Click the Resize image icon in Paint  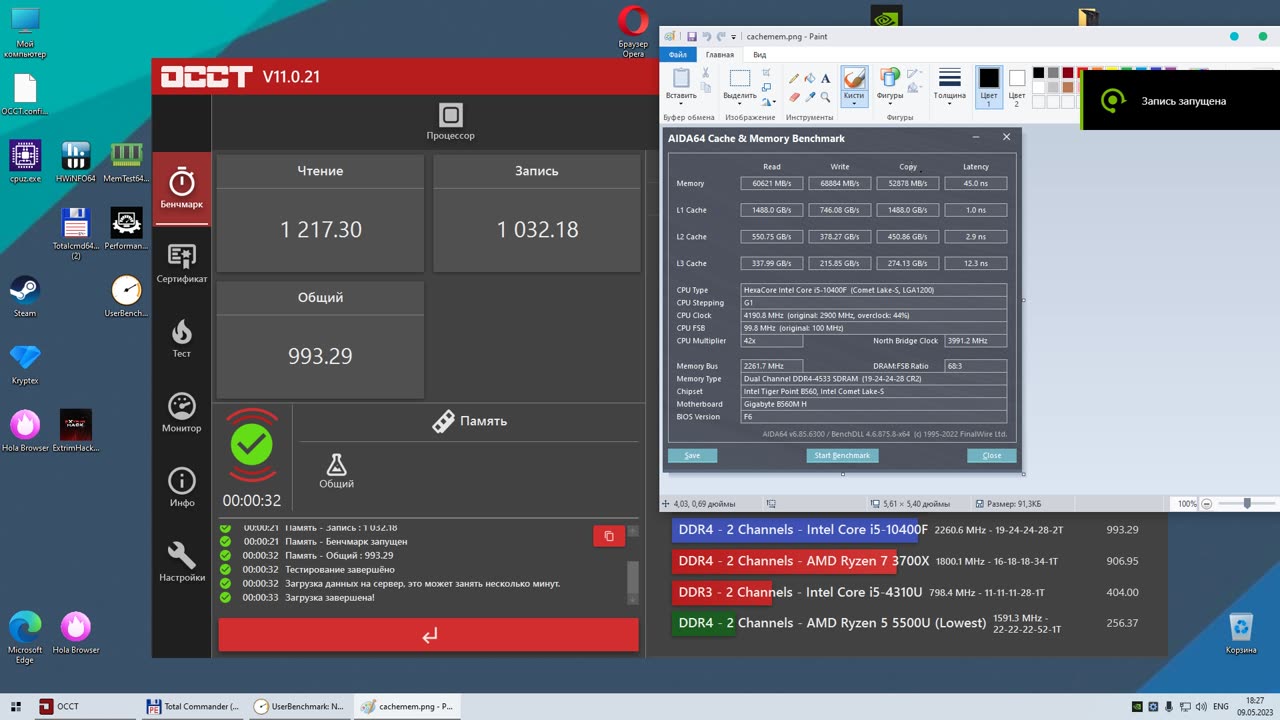(x=767, y=87)
